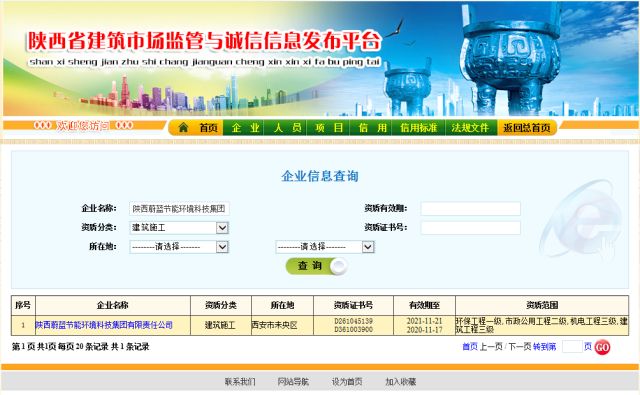This screenshot has width=640, height=395.
Task: Click the red GO button
Action: point(602,347)
